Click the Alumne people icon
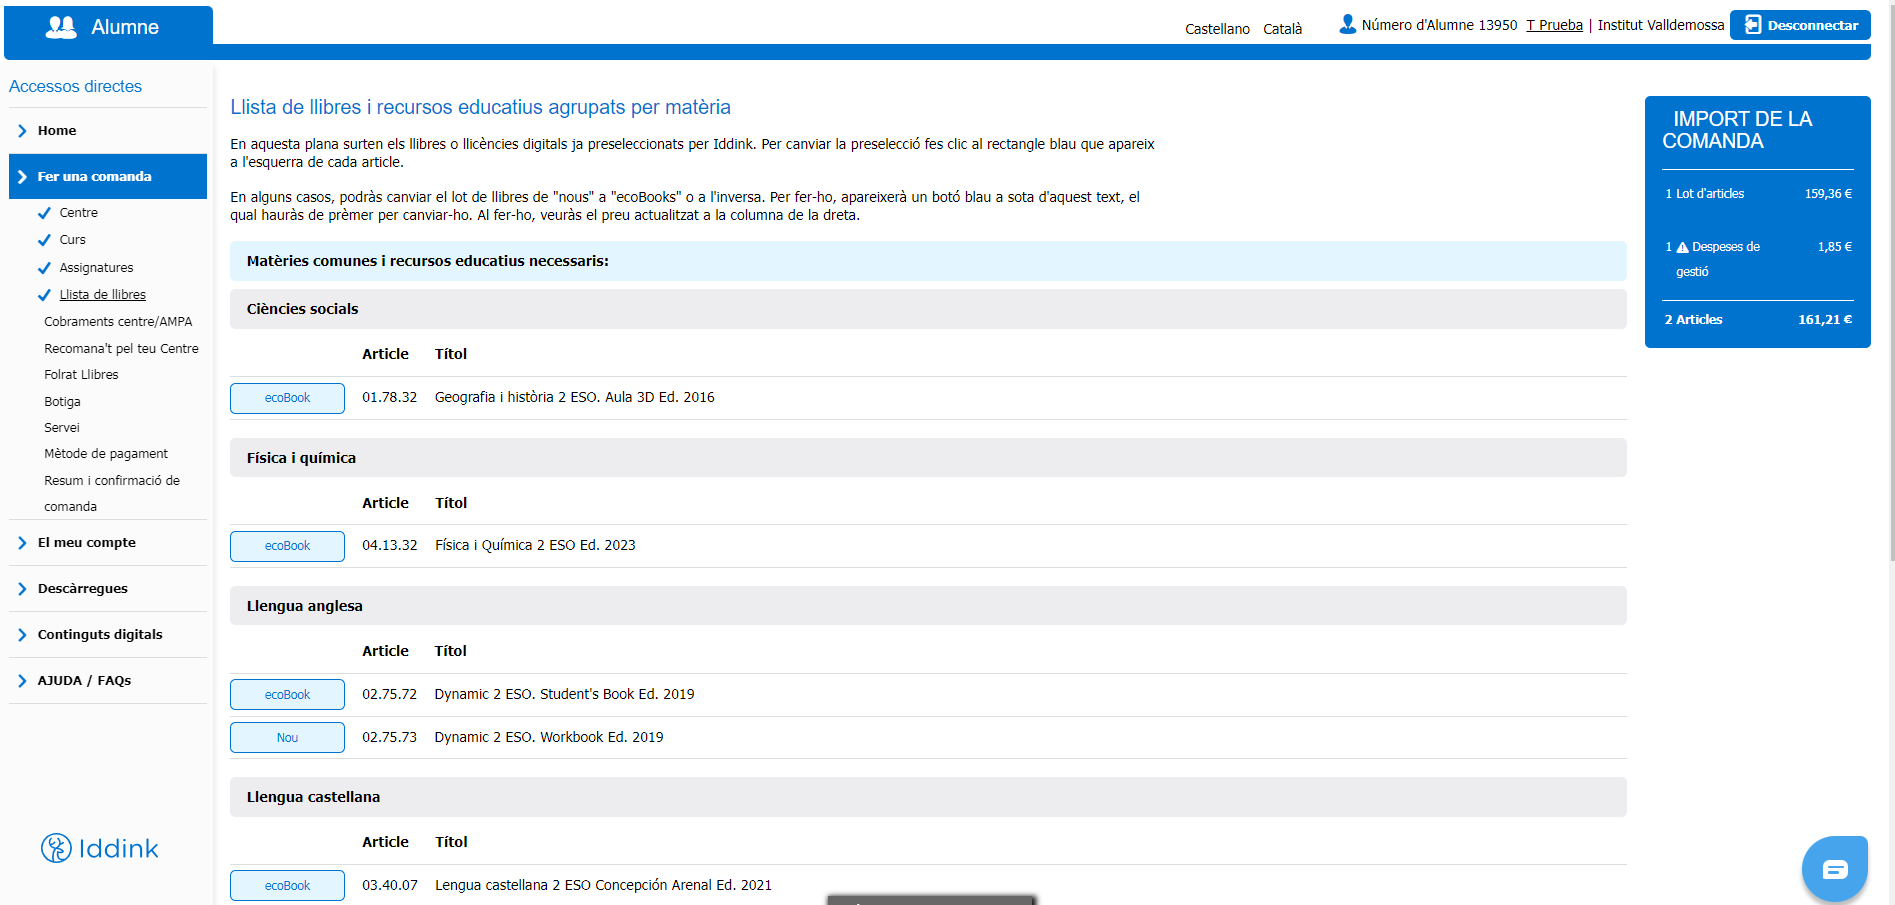The height and width of the screenshot is (905, 1895). 61,28
